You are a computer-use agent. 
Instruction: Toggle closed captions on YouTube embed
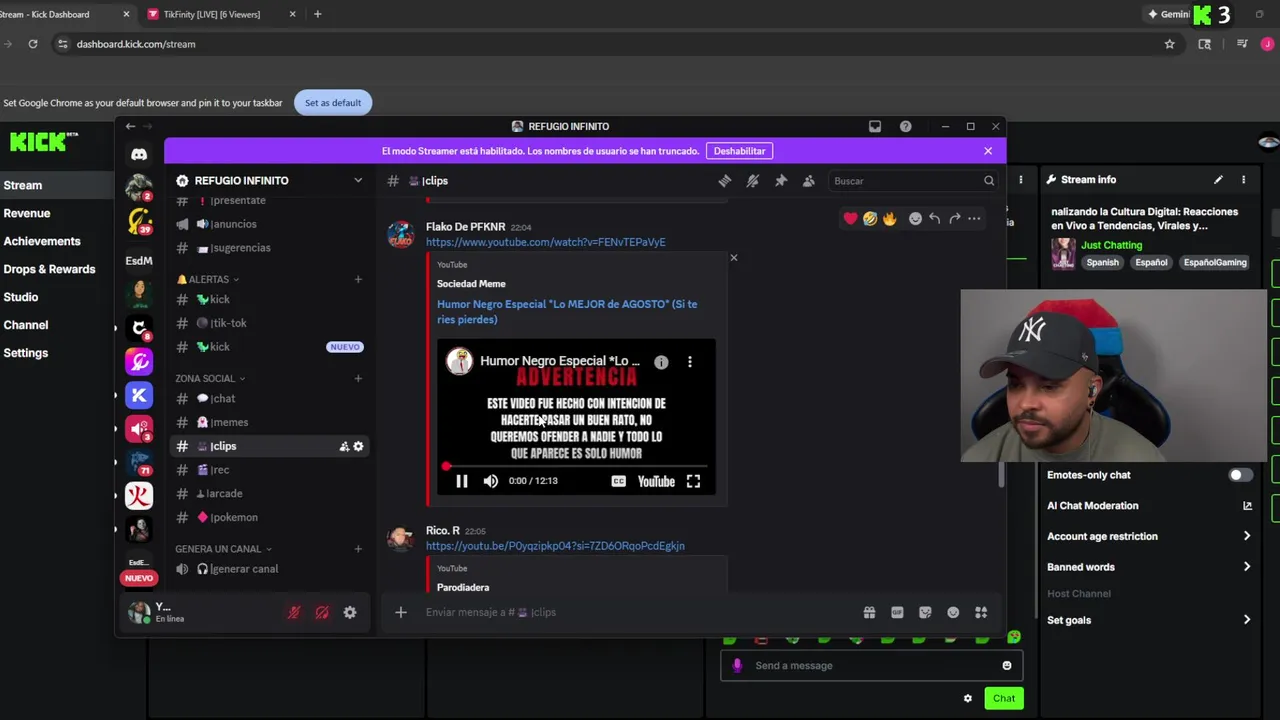coord(618,481)
